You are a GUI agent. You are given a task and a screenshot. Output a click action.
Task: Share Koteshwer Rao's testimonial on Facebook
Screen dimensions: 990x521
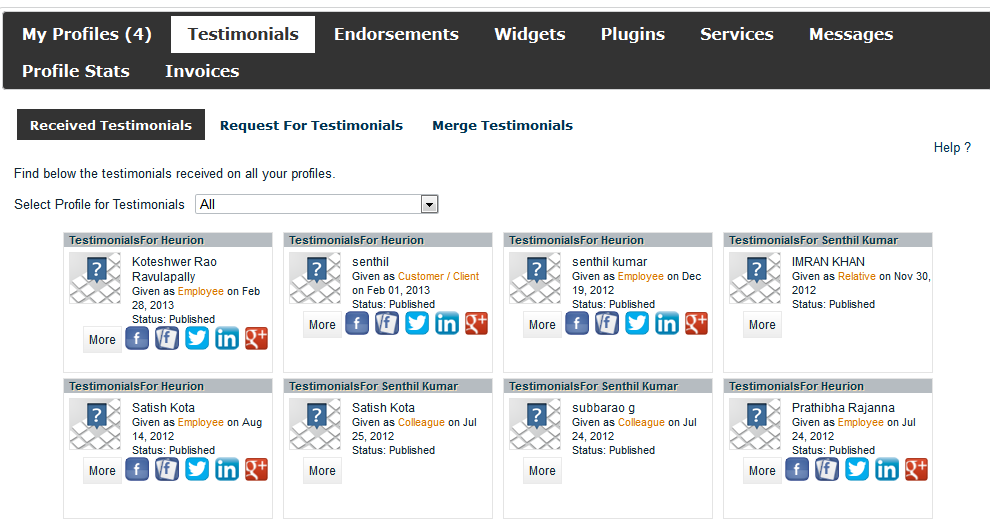point(137,338)
